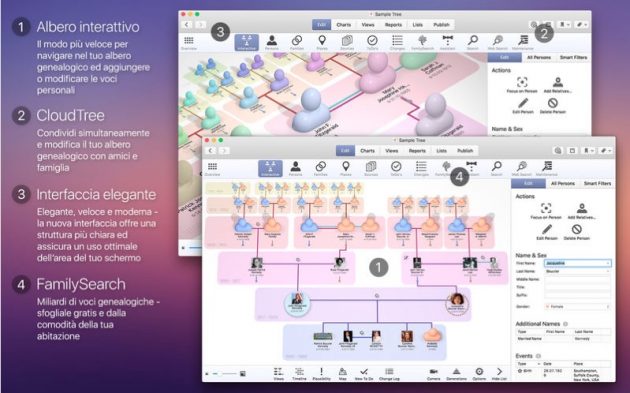The height and width of the screenshot is (393, 630).
Task: Expand the Gender dropdown showing Female
Action: pos(578,307)
